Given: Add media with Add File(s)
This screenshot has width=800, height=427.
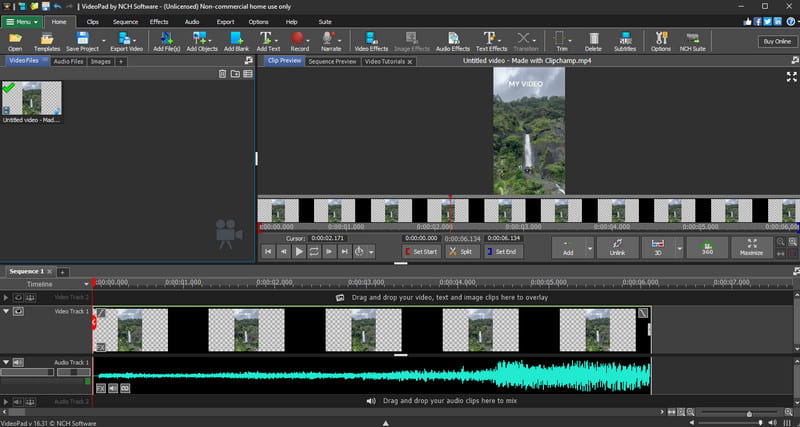Looking at the screenshot, I should (167, 42).
